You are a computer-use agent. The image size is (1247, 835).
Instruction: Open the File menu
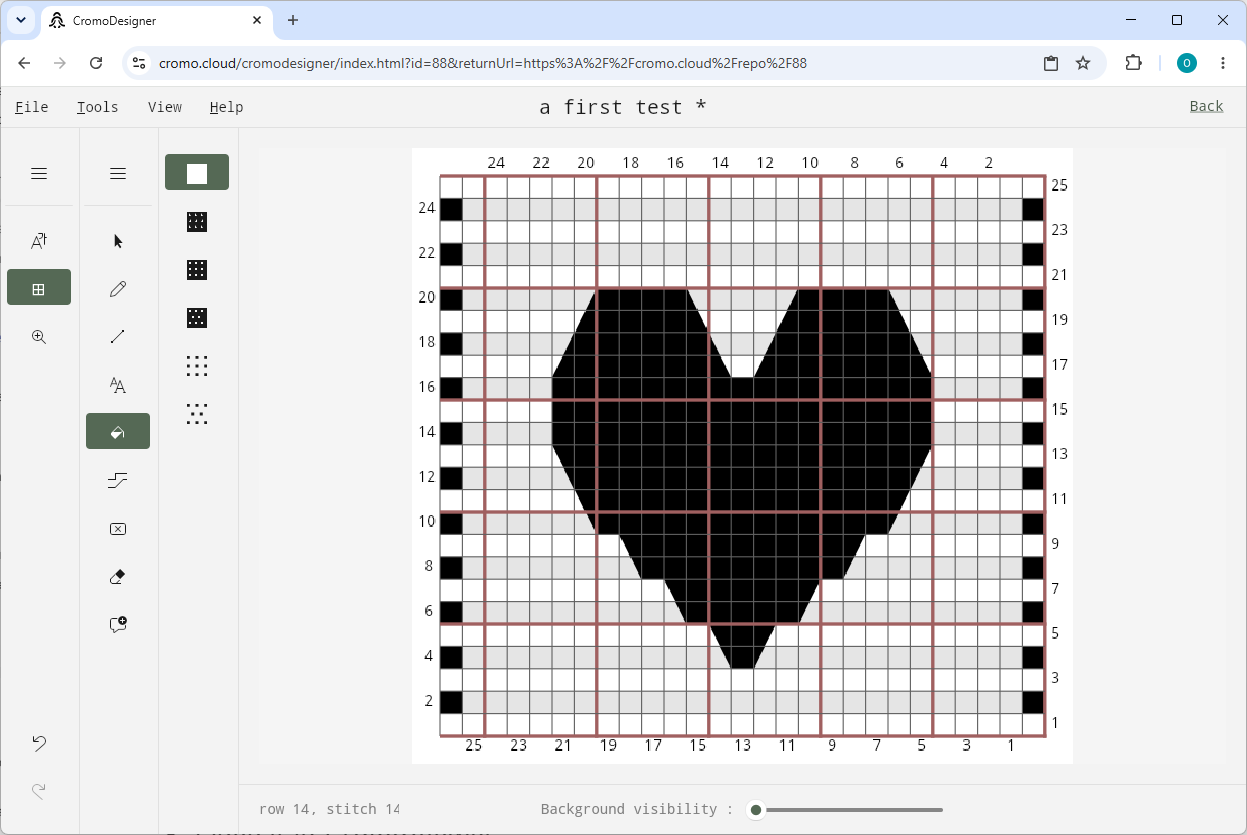32,107
